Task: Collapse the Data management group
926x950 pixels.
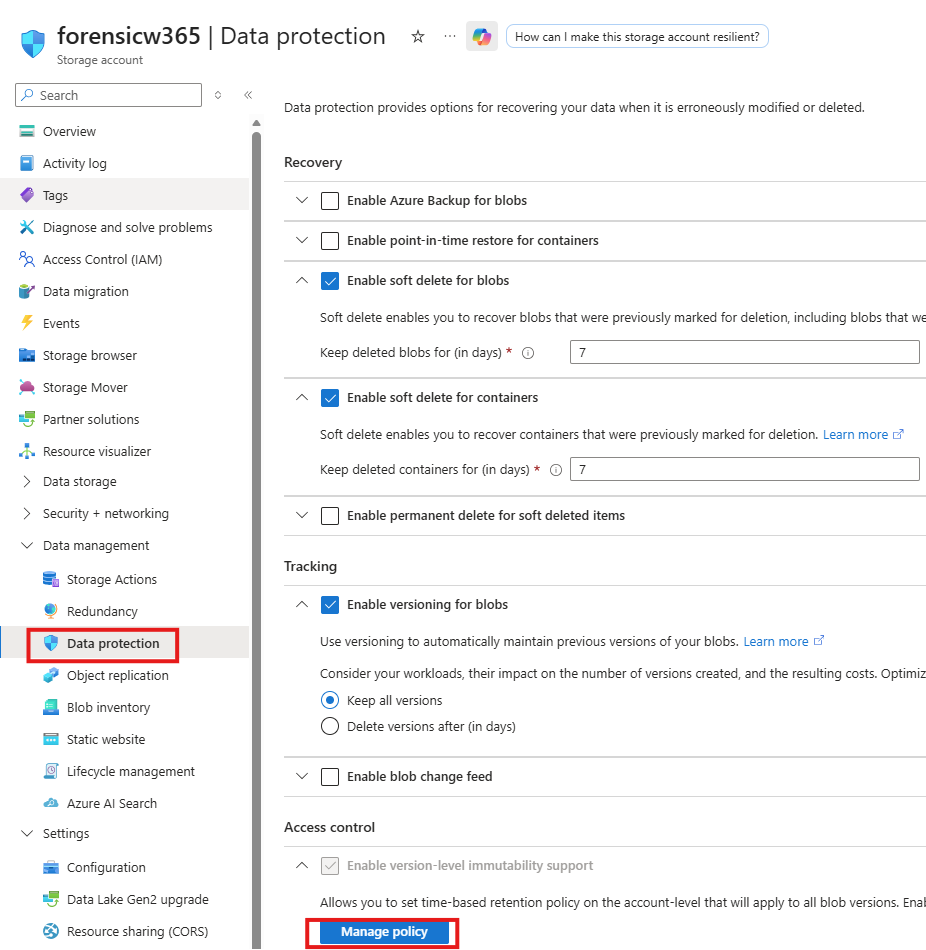Action: click(x=27, y=545)
